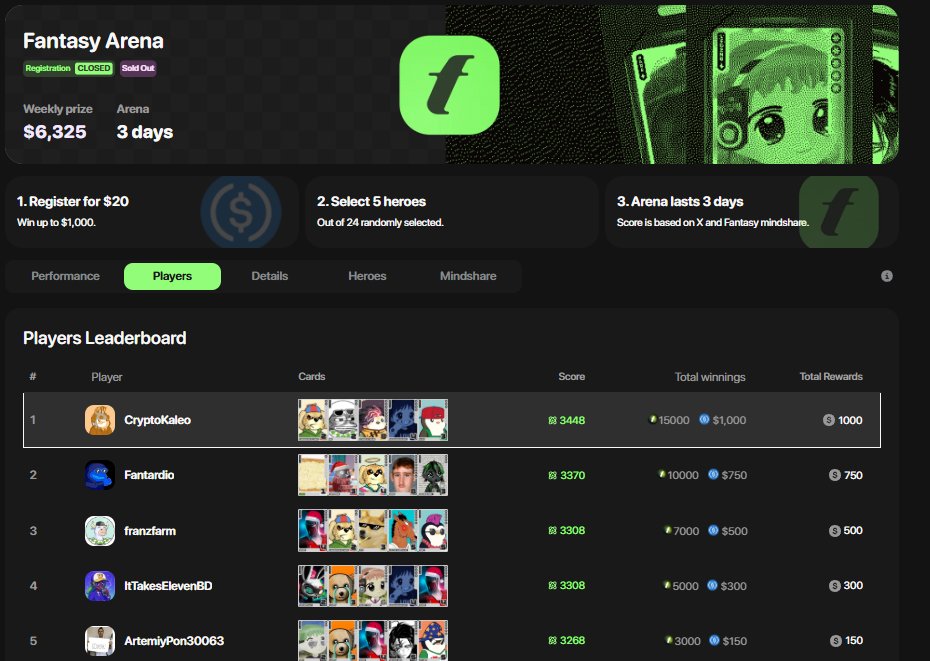Click ItTakesElevenBD's avatar
The width and height of the screenshot is (930, 661).
tap(100, 586)
